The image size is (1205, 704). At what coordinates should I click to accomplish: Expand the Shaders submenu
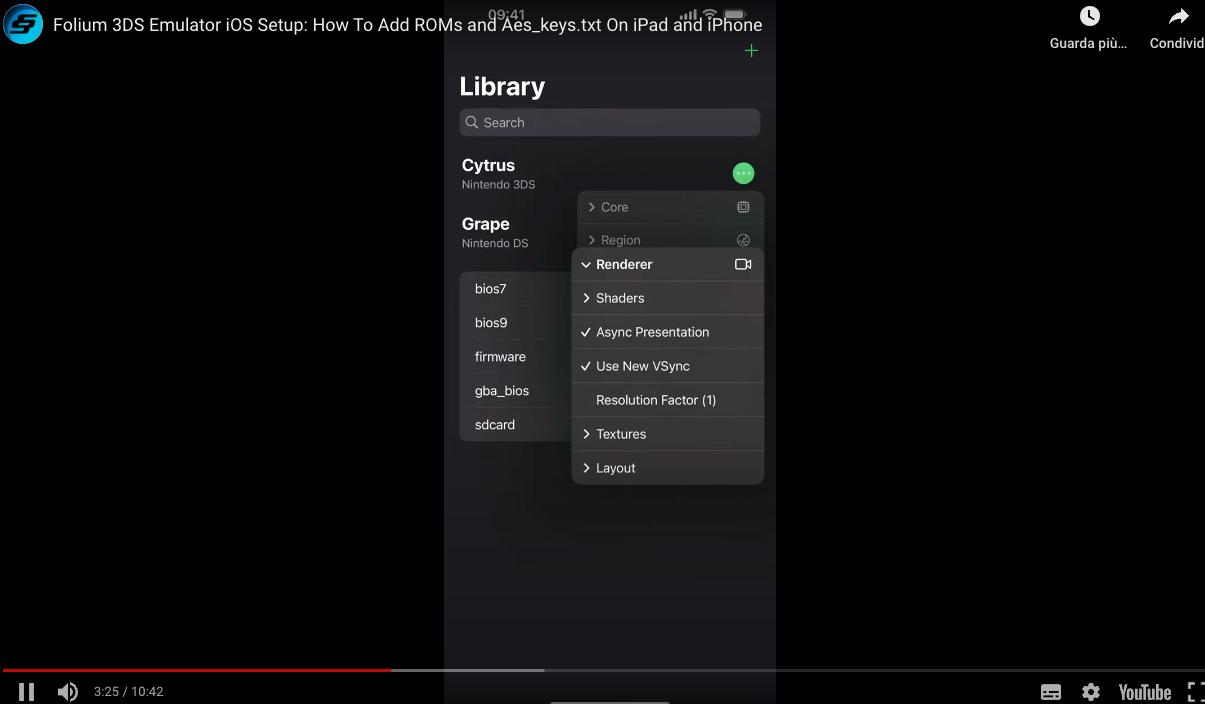pyautogui.click(x=668, y=298)
